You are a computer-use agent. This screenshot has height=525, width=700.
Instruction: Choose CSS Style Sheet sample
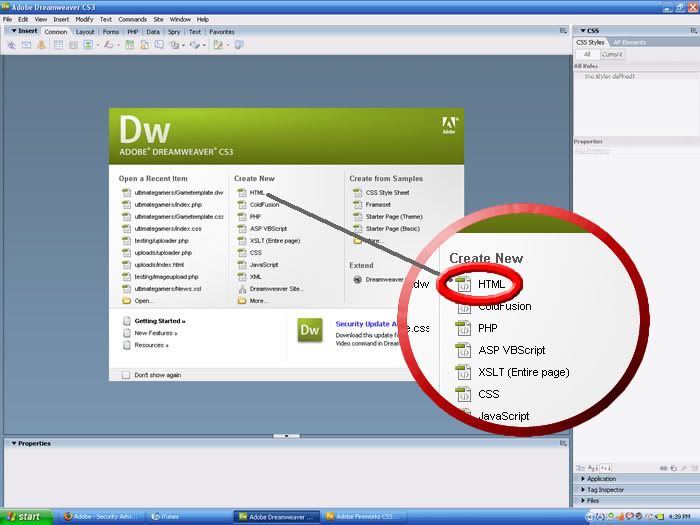pos(388,192)
